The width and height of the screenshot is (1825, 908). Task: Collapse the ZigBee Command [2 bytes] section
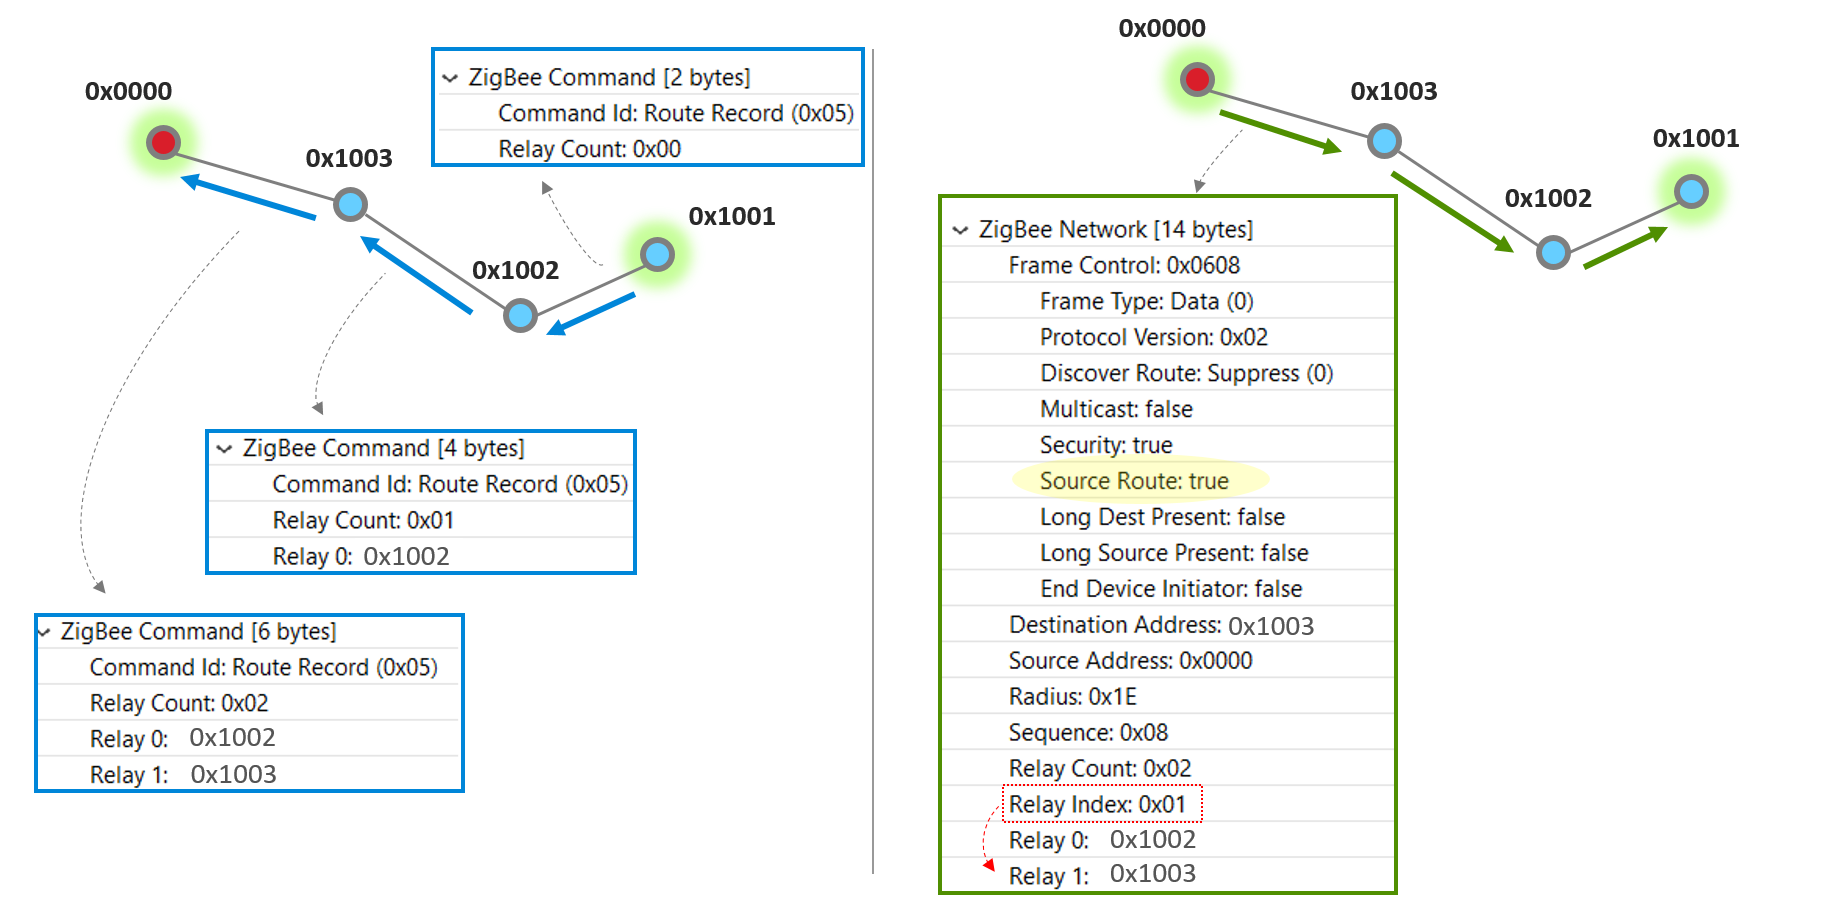click(449, 77)
